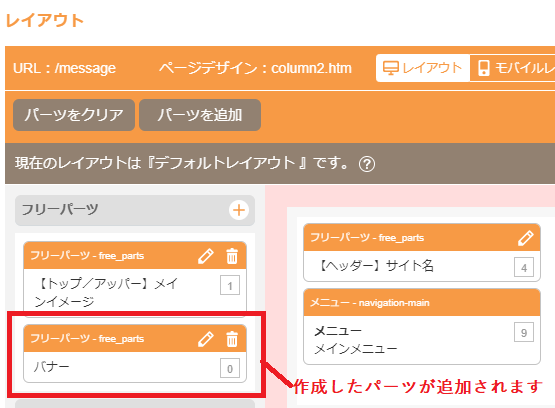This screenshot has width=555, height=408.
Task: Click the パーツを追加 button
Action: pyautogui.click(x=200, y=115)
